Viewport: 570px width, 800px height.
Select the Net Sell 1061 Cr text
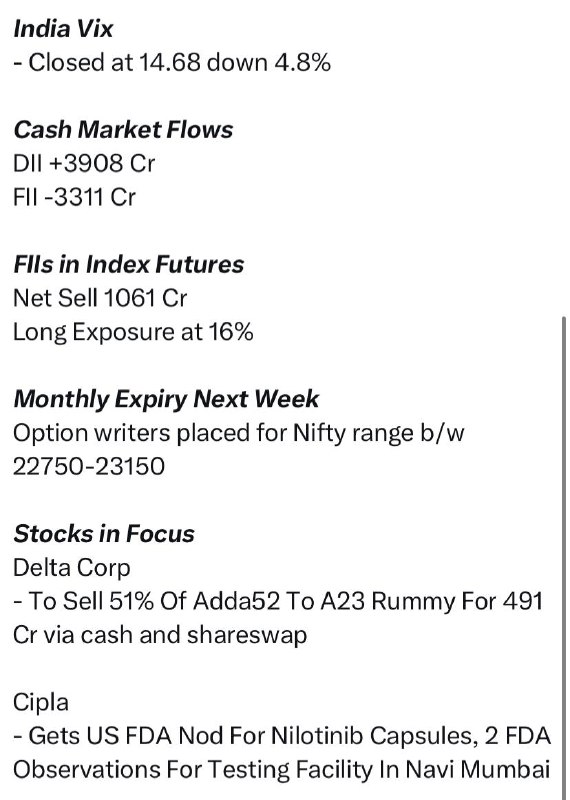tap(100, 298)
